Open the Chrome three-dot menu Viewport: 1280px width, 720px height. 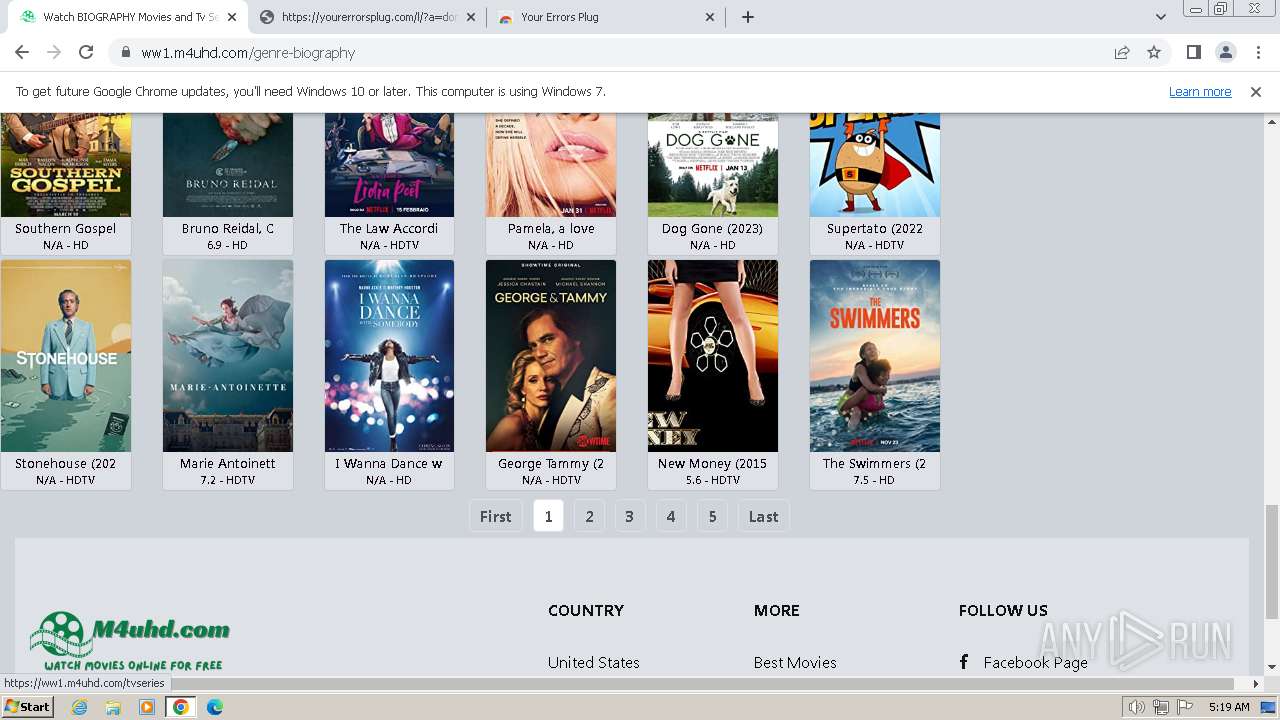click(1257, 53)
